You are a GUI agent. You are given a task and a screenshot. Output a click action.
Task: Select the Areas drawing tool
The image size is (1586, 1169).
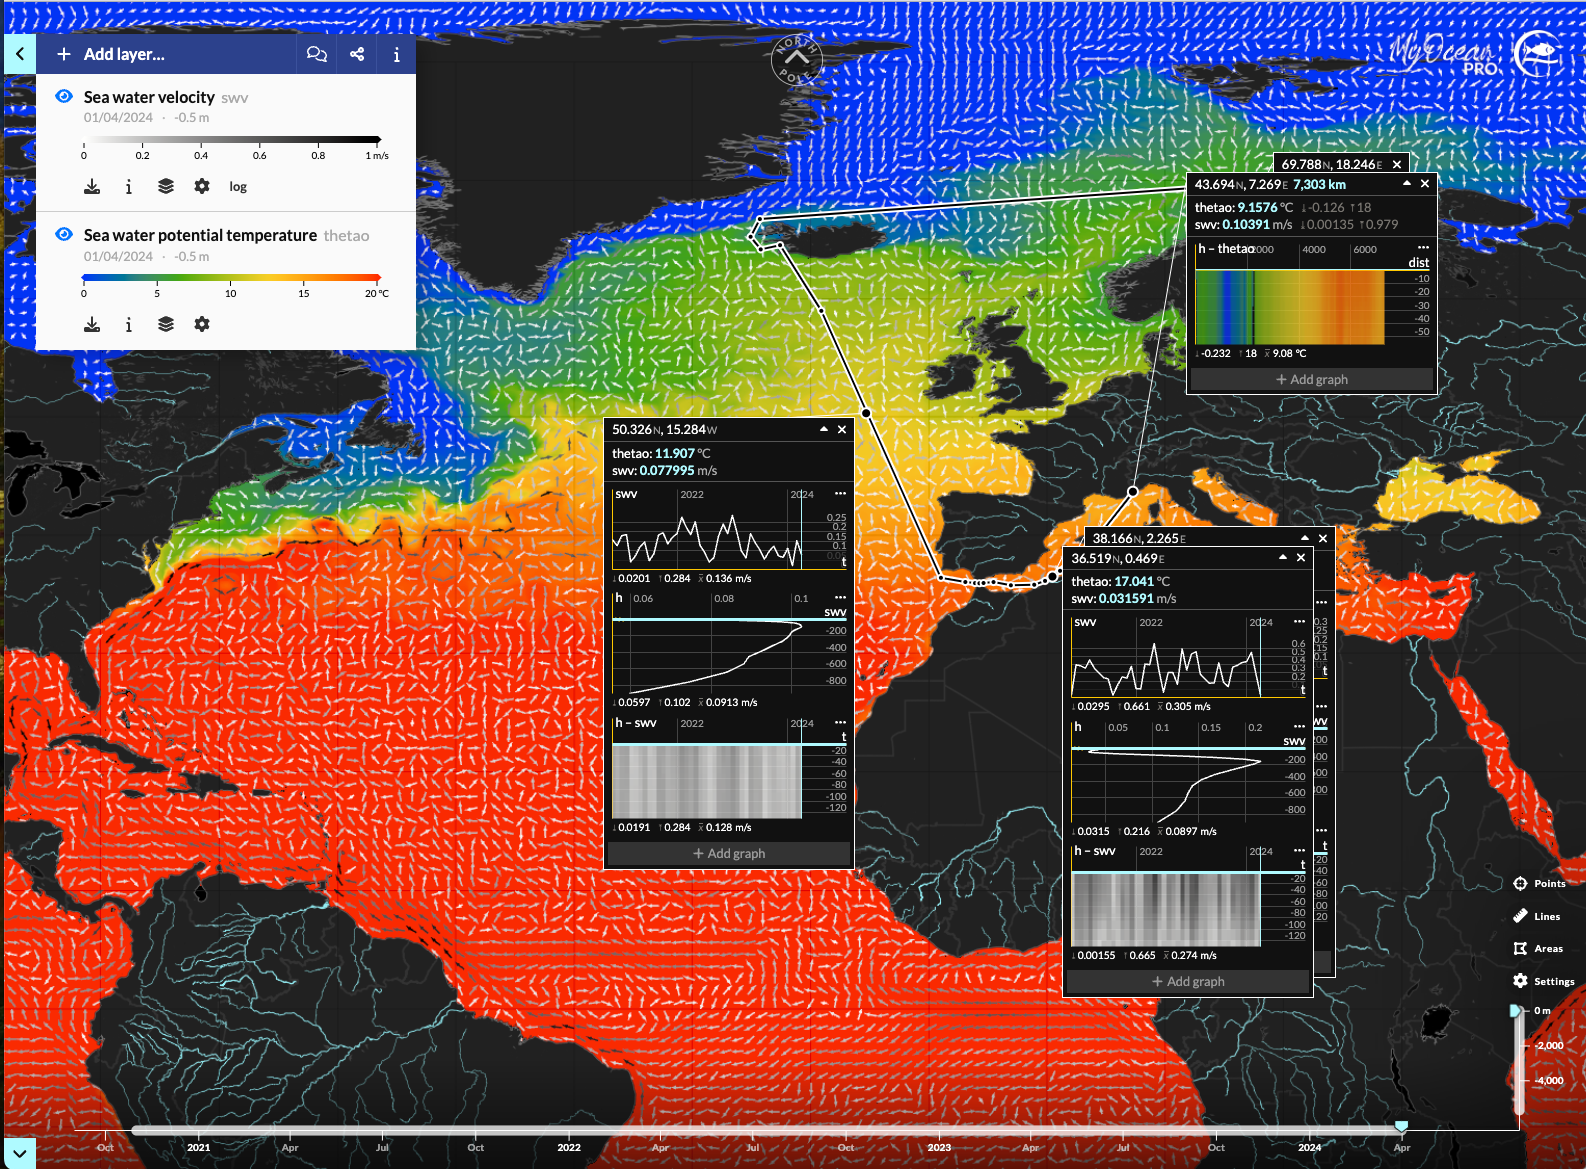click(1538, 948)
